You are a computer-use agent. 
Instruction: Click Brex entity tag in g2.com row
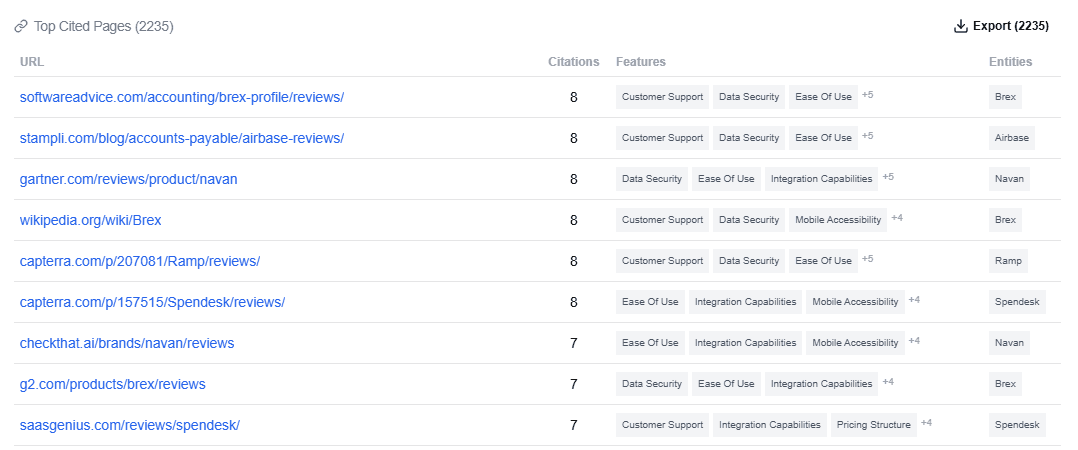[1005, 384]
